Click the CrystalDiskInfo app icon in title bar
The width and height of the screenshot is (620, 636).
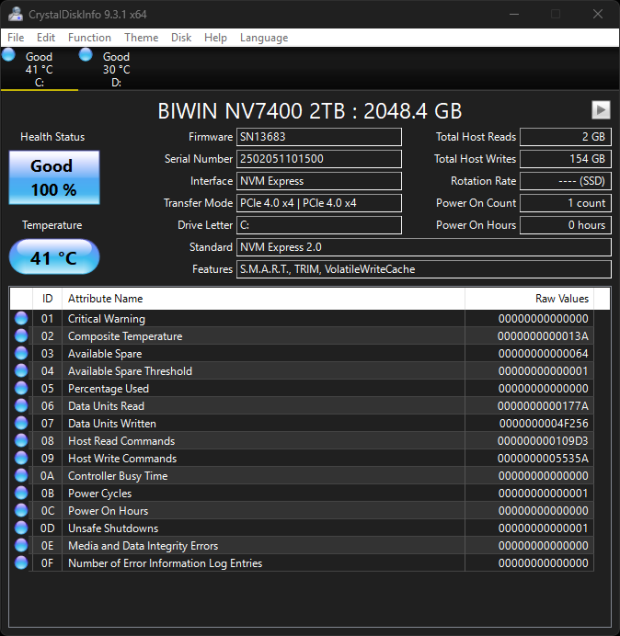click(15, 14)
